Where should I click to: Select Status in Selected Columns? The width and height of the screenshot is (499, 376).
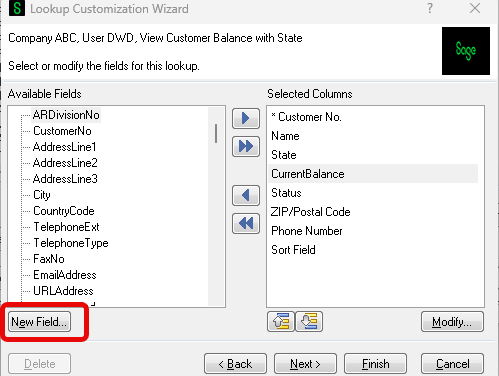click(x=373, y=193)
